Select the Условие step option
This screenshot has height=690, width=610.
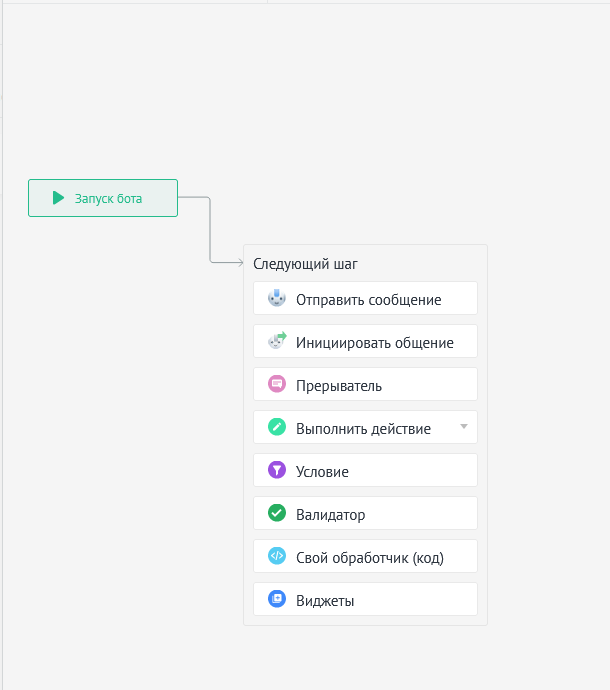click(x=365, y=470)
